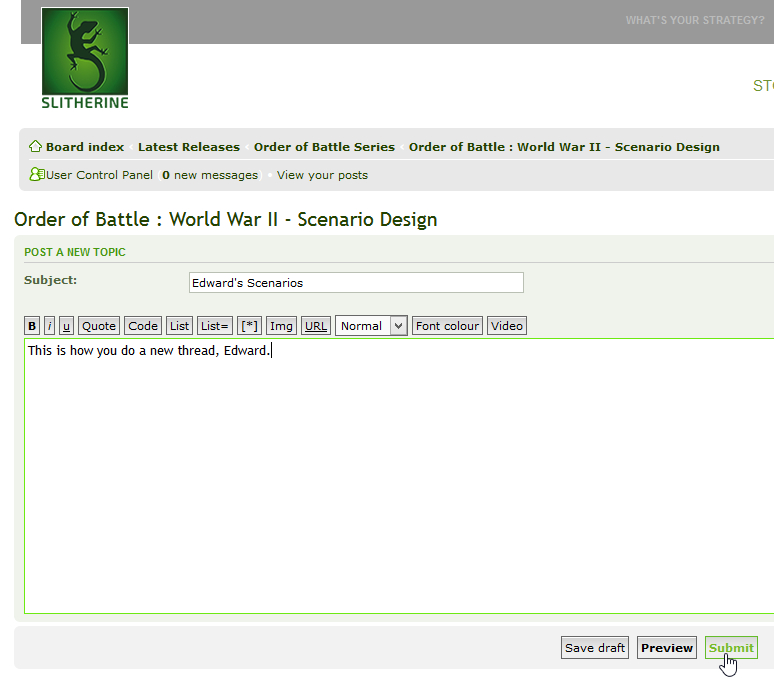Open the Font colour picker
The width and height of the screenshot is (774, 686).
pyautogui.click(x=447, y=326)
